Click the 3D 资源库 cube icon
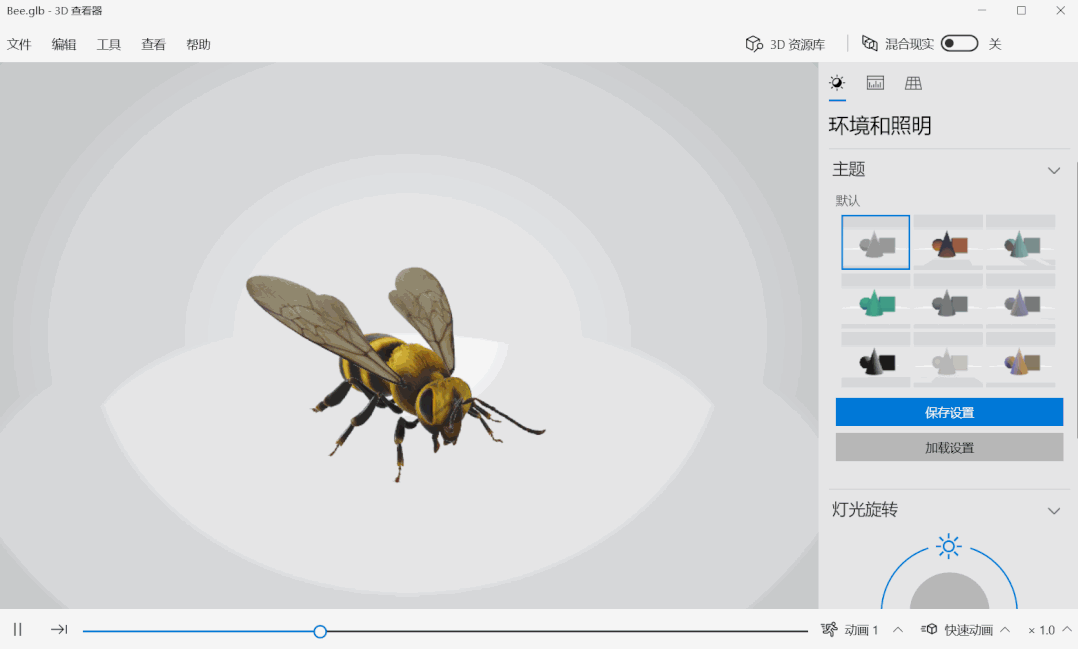Screen dimensions: 1078x649 pyautogui.click(x=754, y=44)
